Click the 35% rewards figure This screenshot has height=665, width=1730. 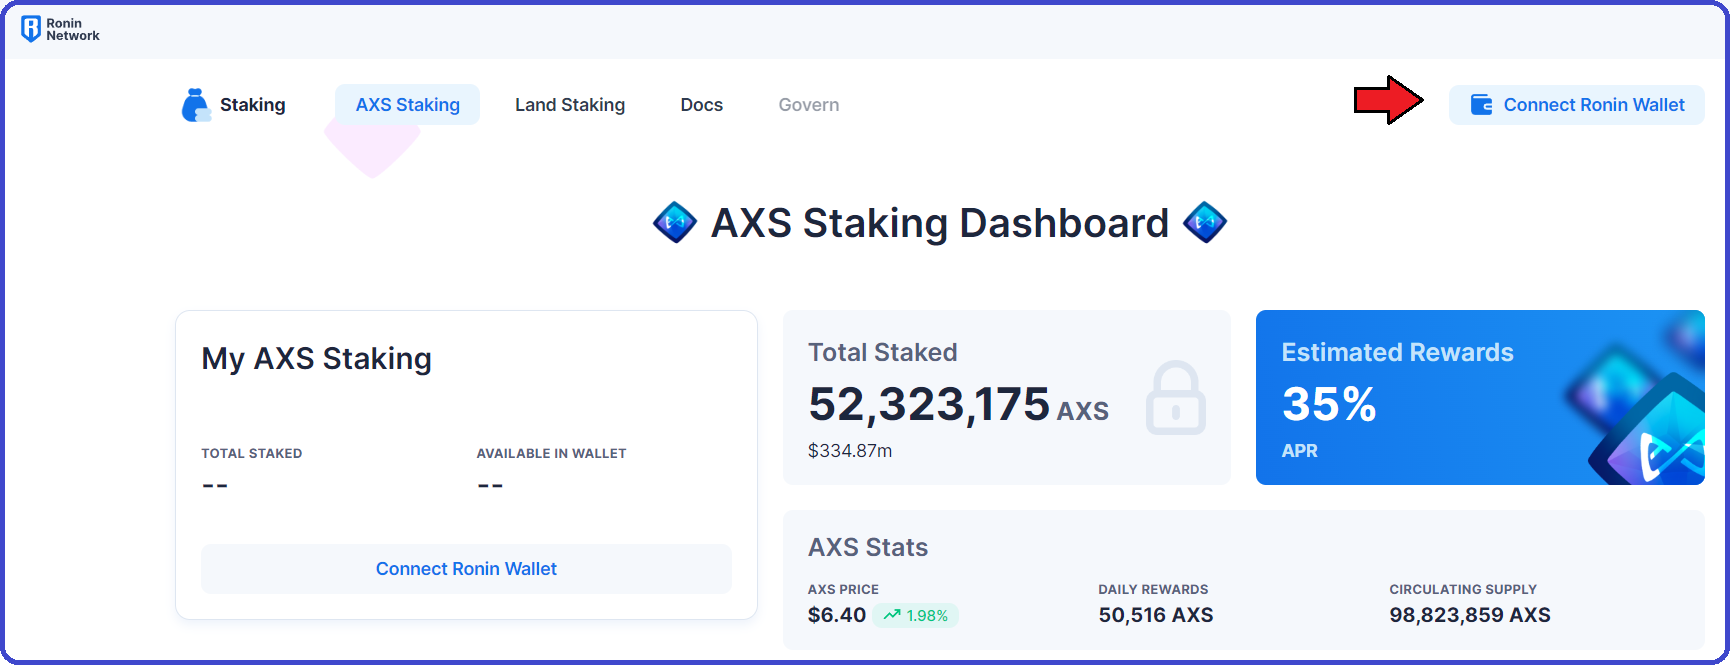(1330, 405)
